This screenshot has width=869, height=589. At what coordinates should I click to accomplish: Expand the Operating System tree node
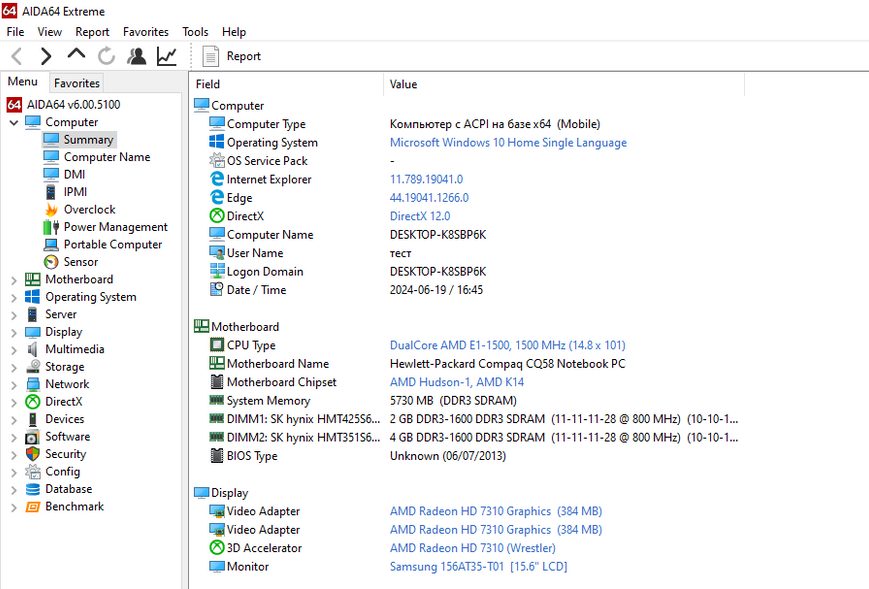[x=14, y=298]
